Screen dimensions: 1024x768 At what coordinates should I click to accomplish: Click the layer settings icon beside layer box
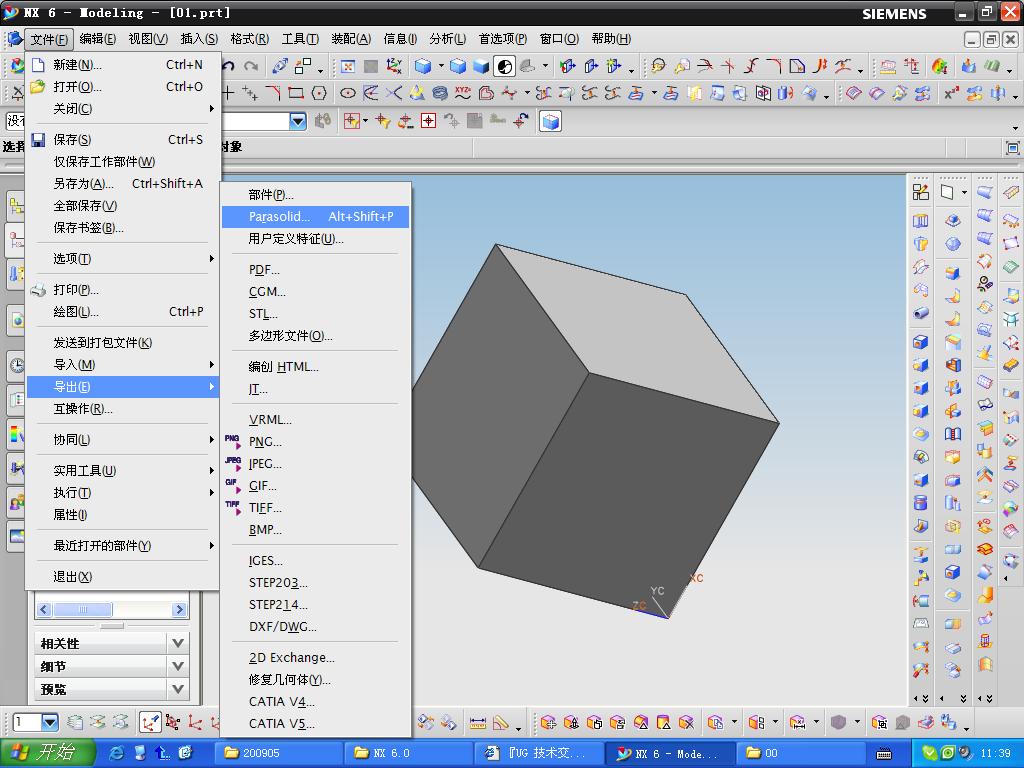75,722
